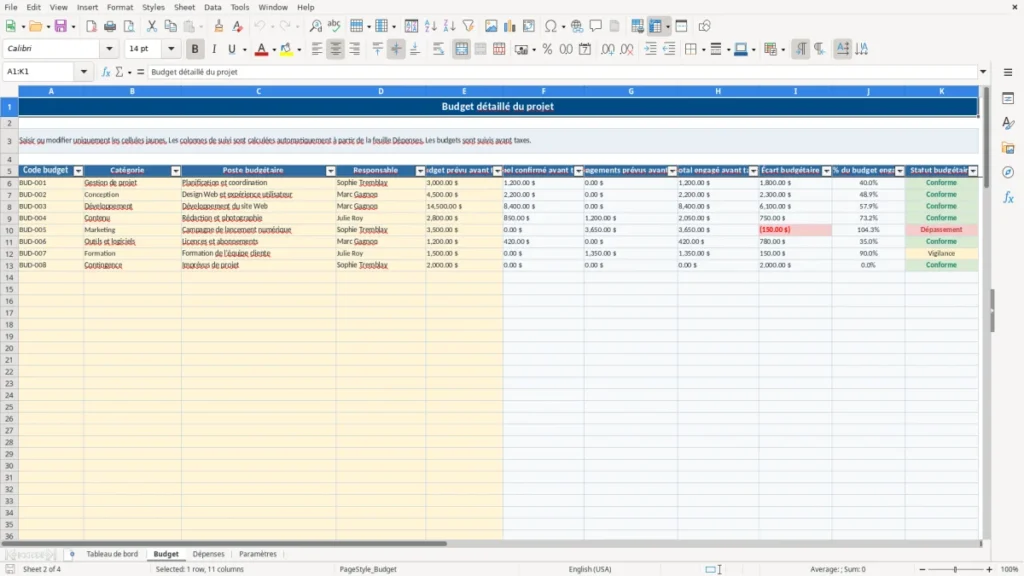This screenshot has width=1024, height=576.
Task: Click the Open folder icon
Action: click(x=35, y=26)
